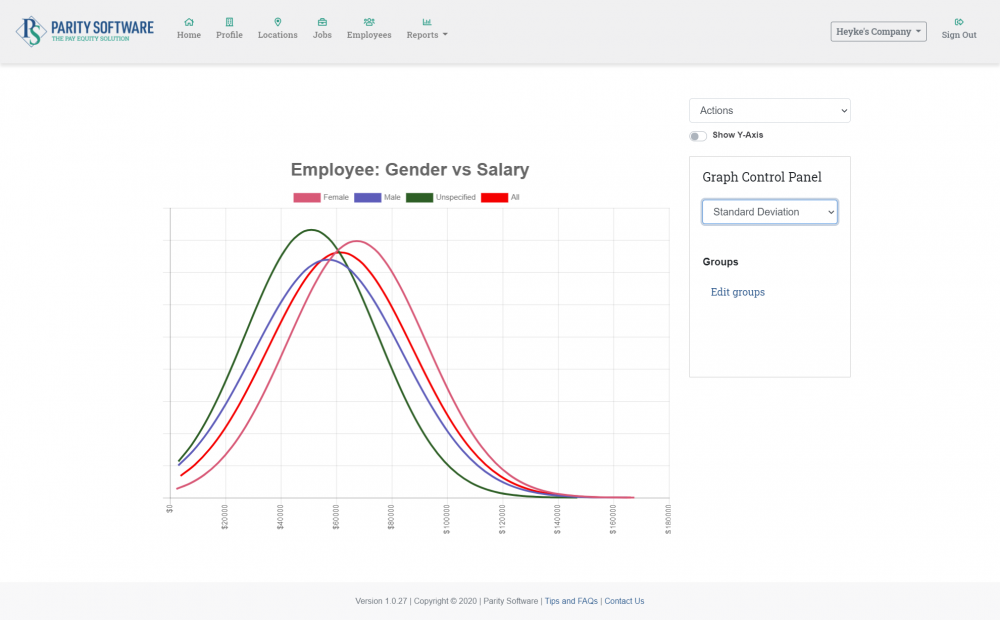The height and width of the screenshot is (620, 1000).
Task: Enable the Show Y-Axis toggle
Action: (697, 135)
